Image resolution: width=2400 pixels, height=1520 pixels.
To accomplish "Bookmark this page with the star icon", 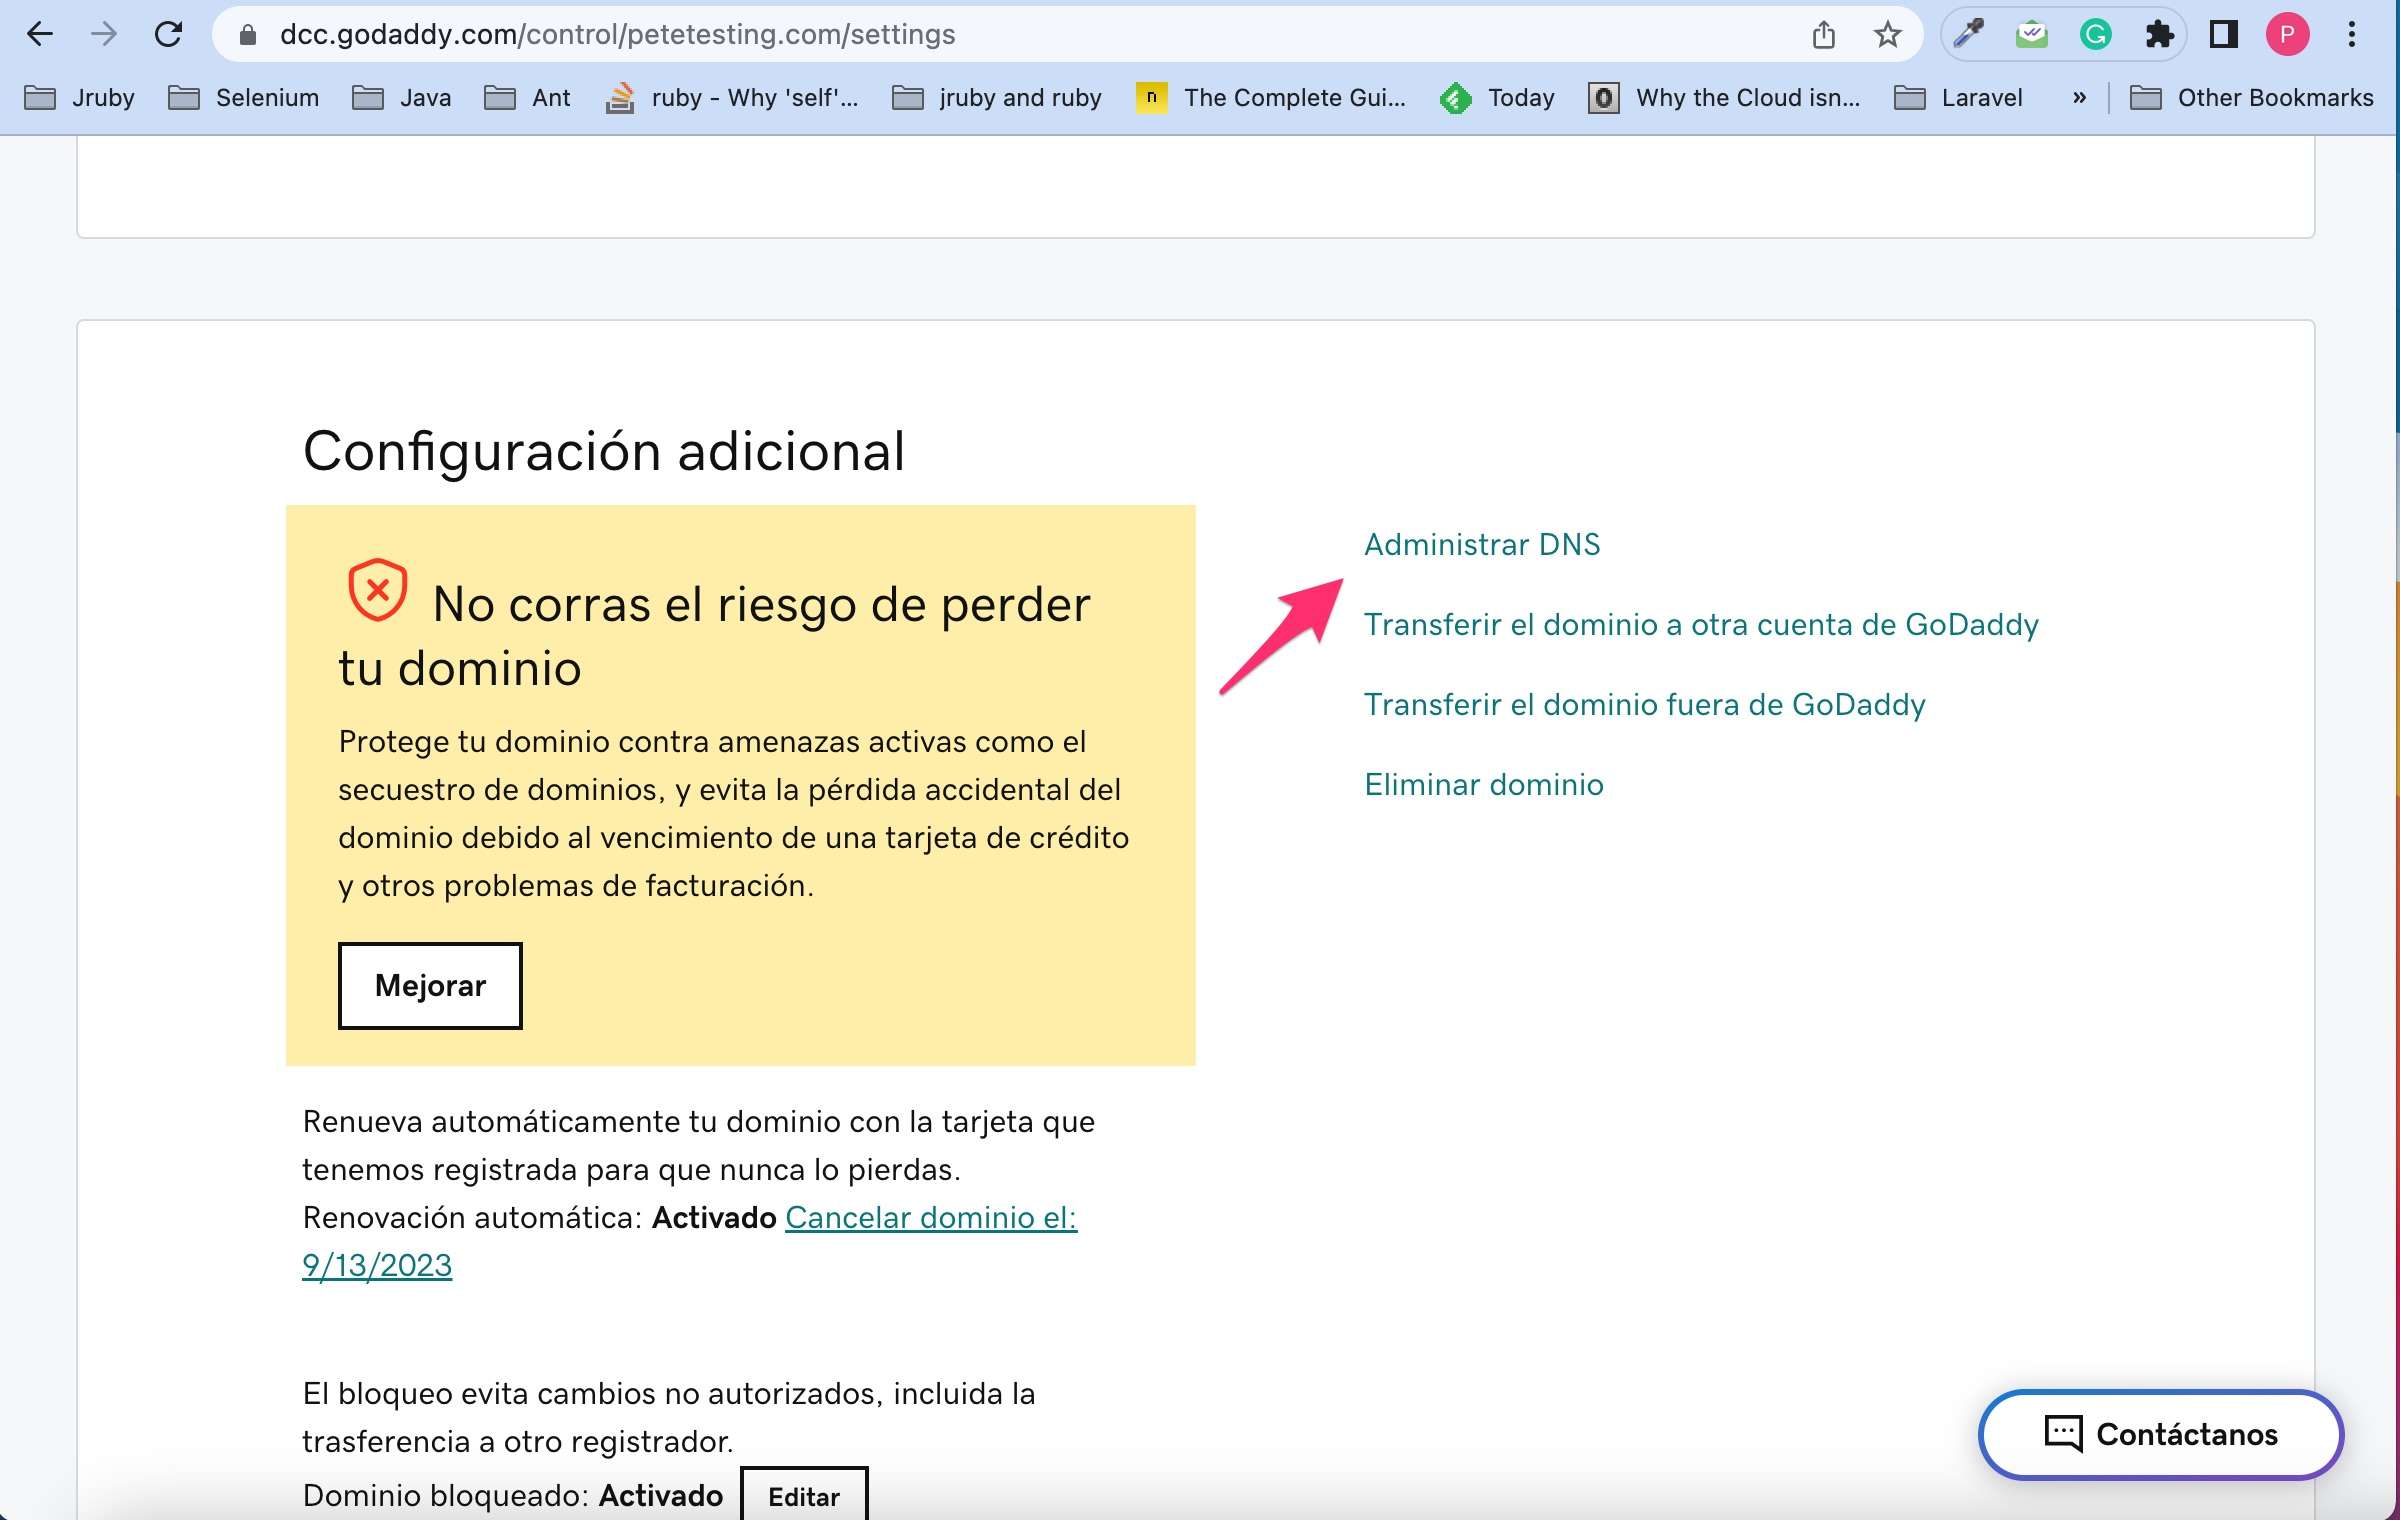I will (1886, 35).
